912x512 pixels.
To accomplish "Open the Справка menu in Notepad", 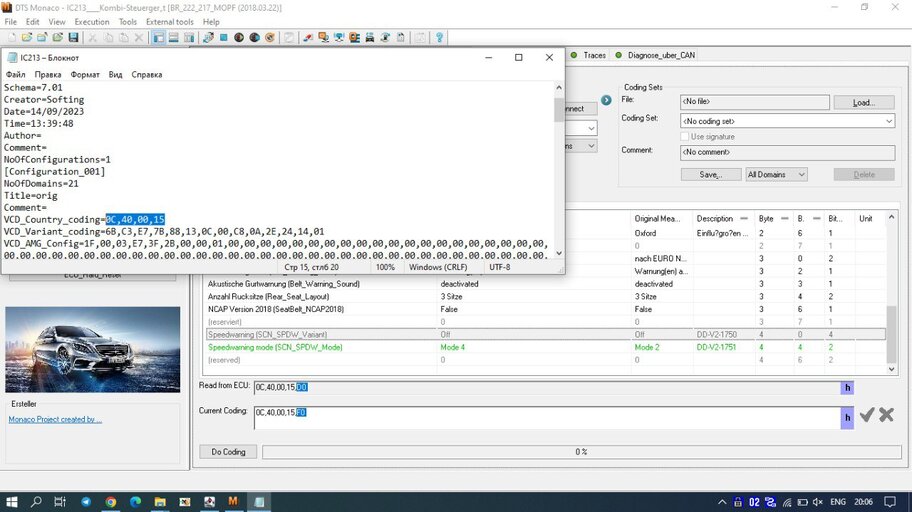I will (x=147, y=74).
